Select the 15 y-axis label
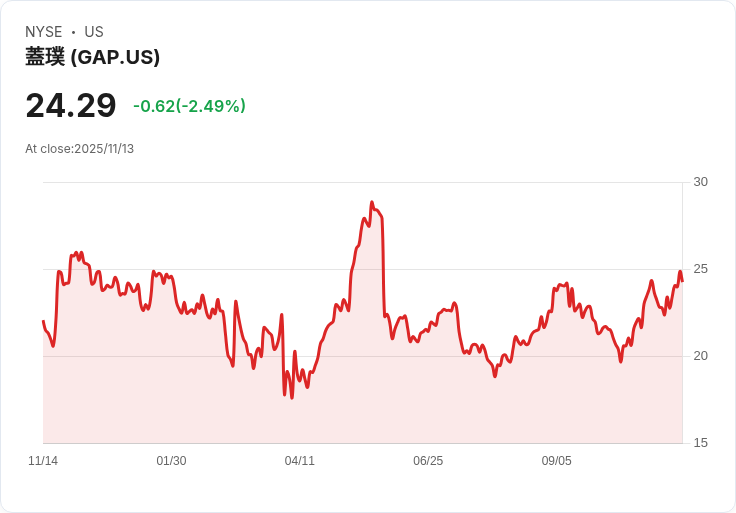This screenshot has height=513, width=736. [x=700, y=443]
